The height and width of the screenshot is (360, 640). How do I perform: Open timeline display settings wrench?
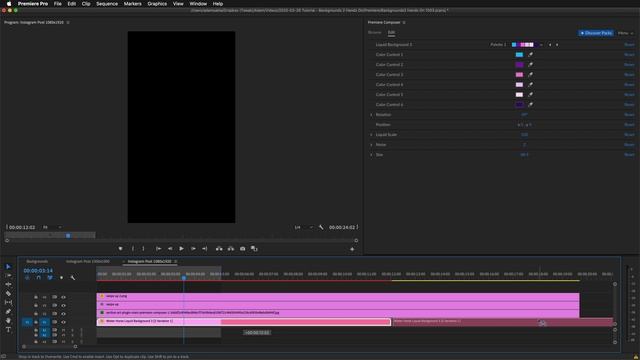[73, 278]
